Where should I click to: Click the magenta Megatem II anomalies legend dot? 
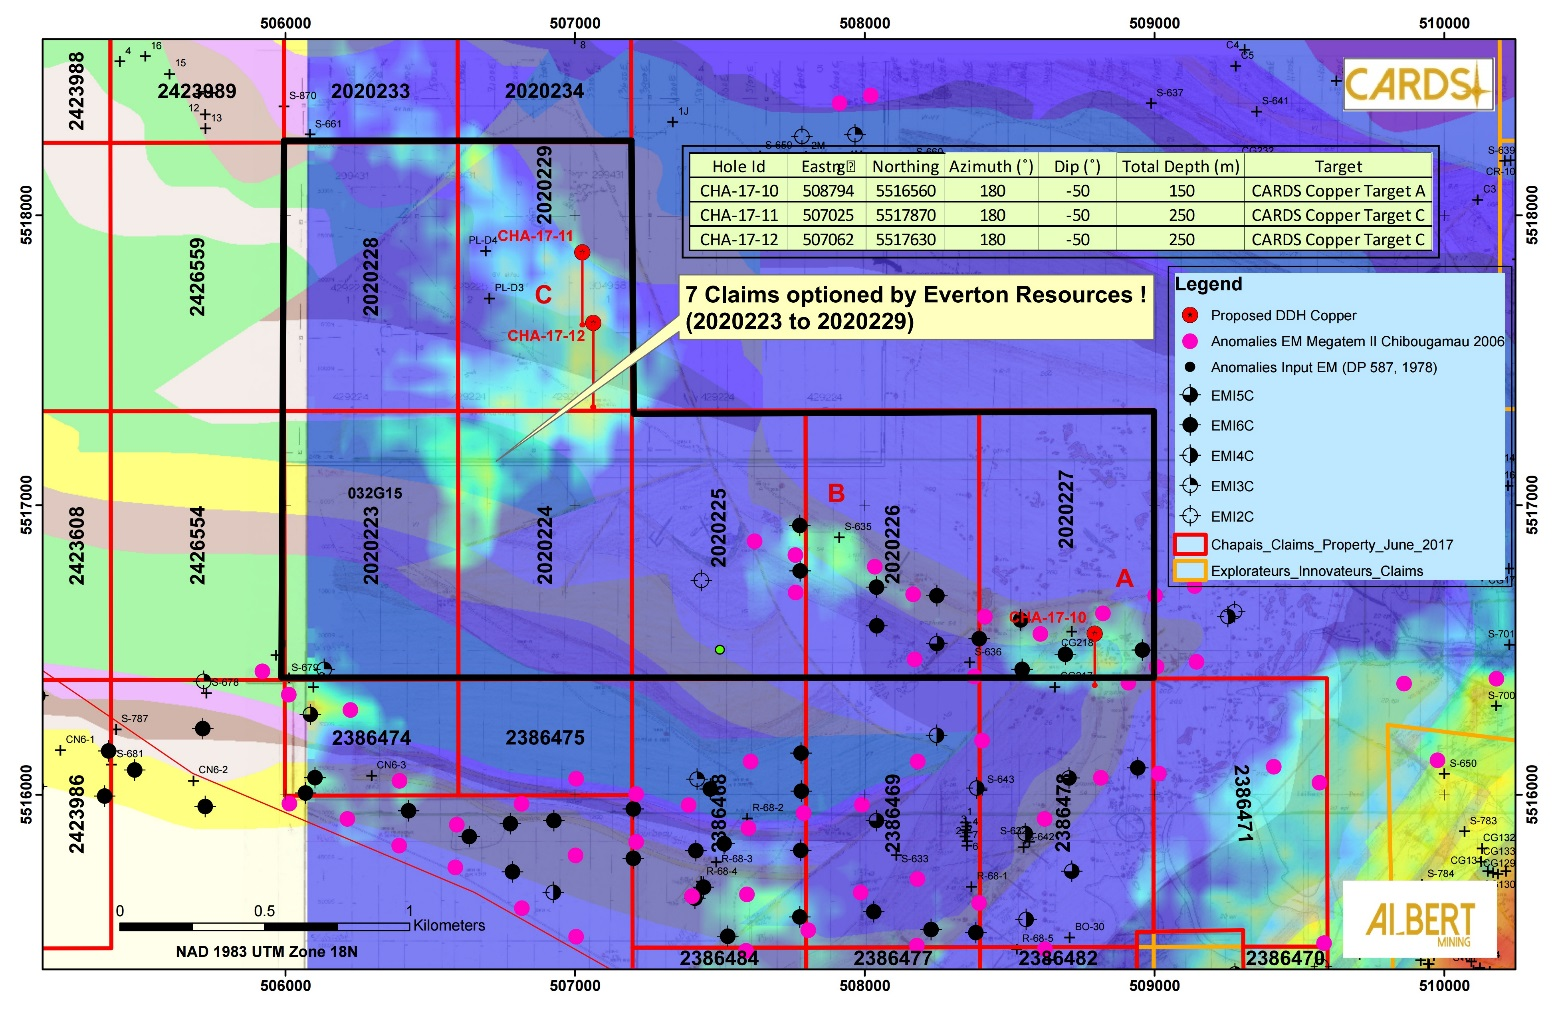tap(1190, 341)
